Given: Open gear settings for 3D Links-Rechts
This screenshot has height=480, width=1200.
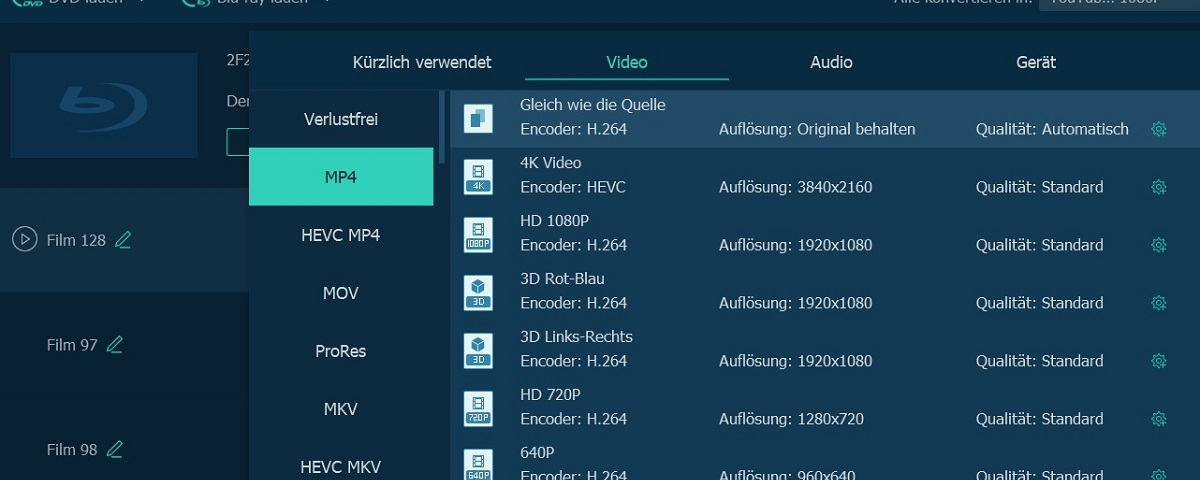Looking at the screenshot, I should [1159, 361].
